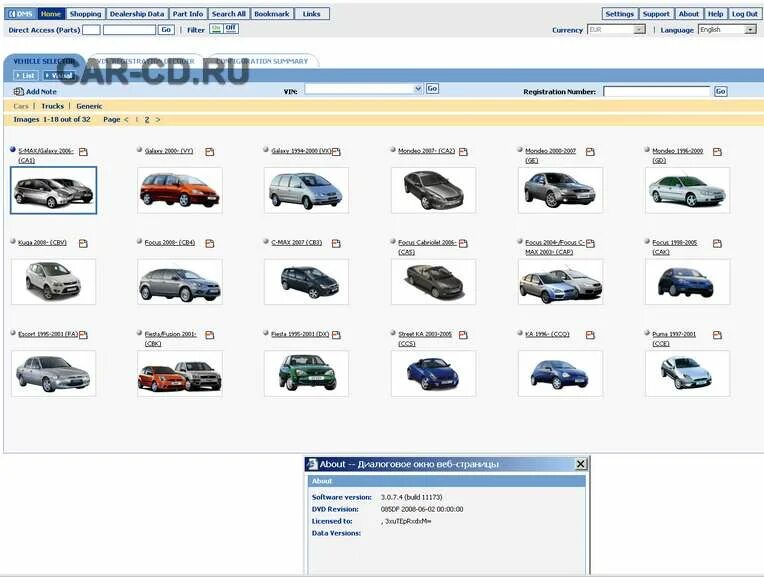The image size is (764, 577).
Task: Select the C-MAX 2007 (CB3) radio button
Action: [x=266, y=241]
